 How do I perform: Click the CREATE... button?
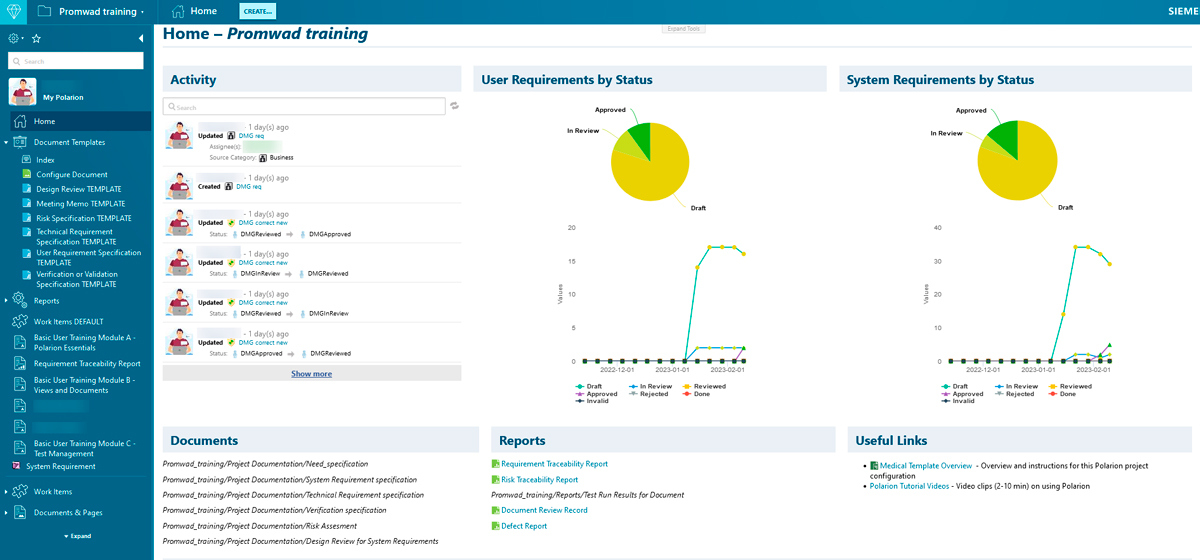pyautogui.click(x=257, y=11)
